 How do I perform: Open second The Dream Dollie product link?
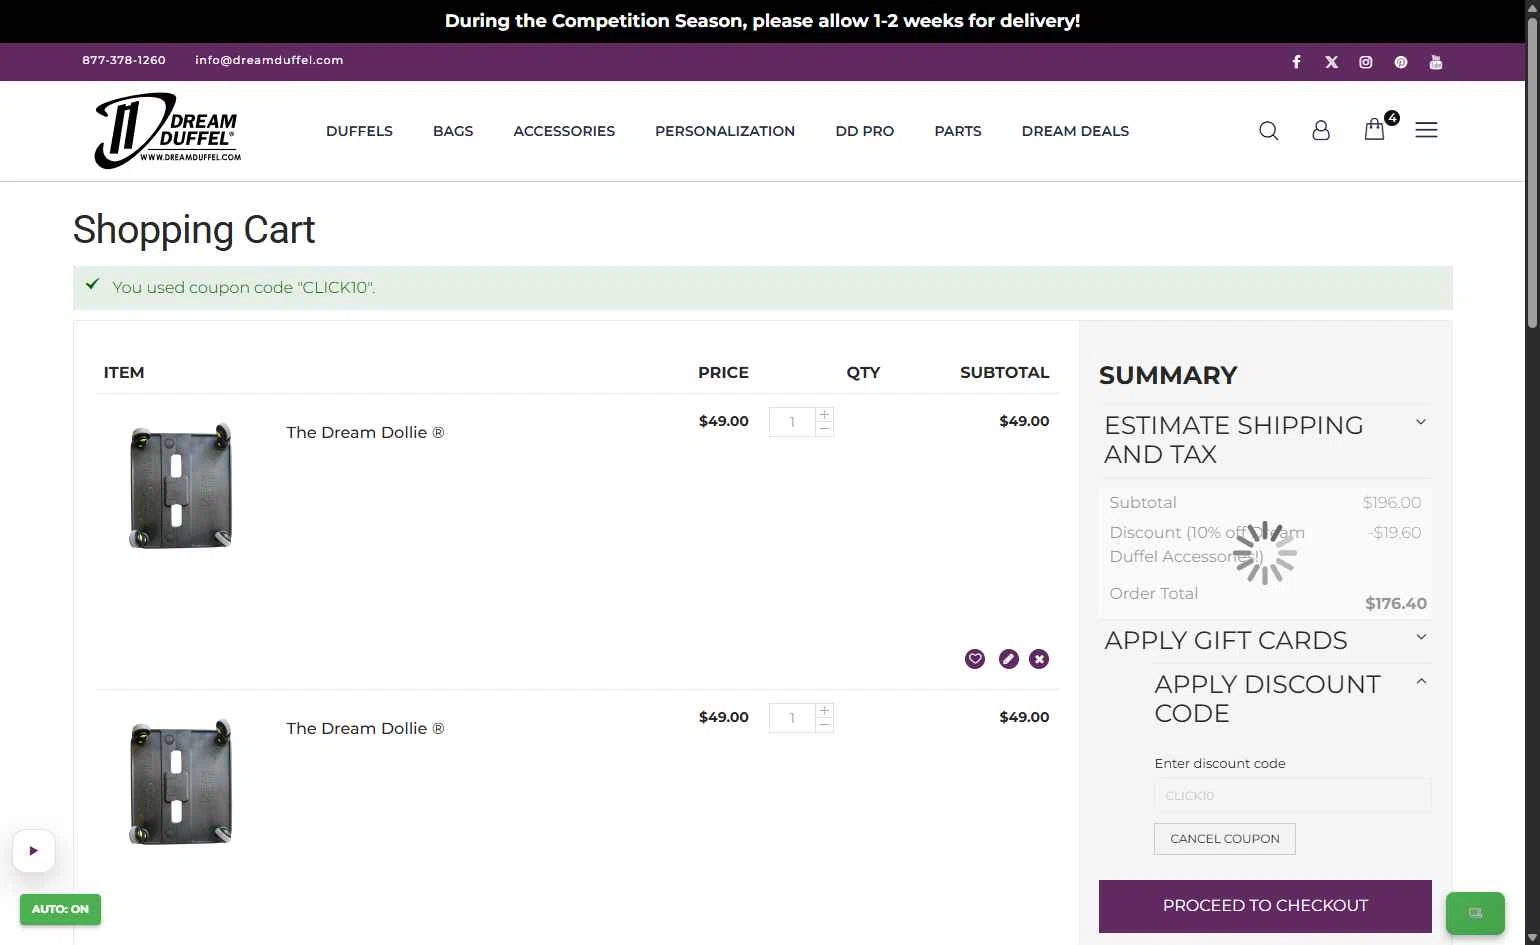(x=365, y=728)
